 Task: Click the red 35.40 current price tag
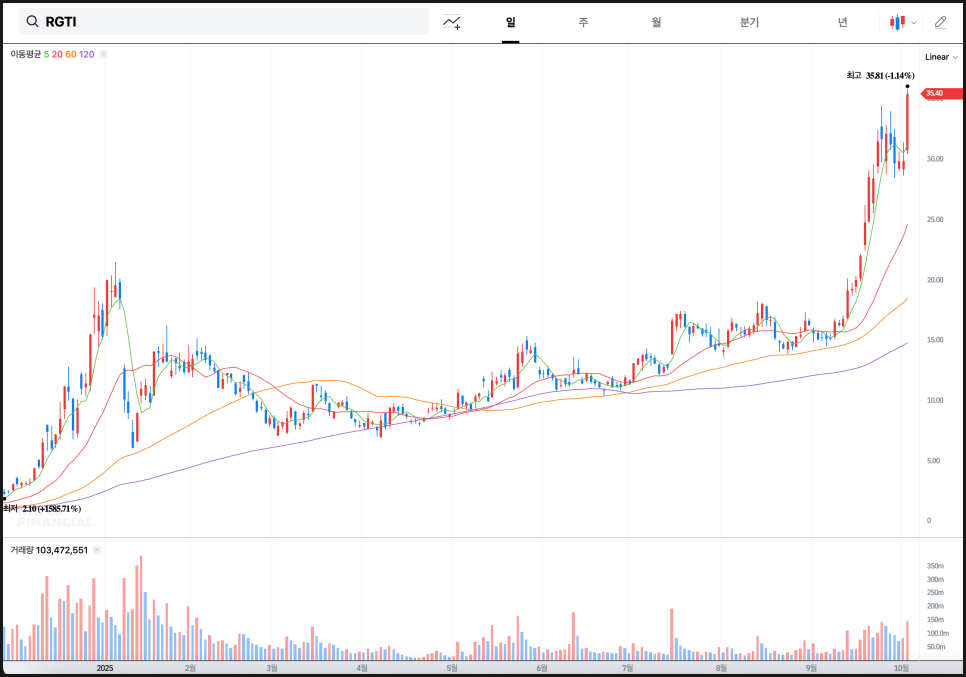coord(933,93)
